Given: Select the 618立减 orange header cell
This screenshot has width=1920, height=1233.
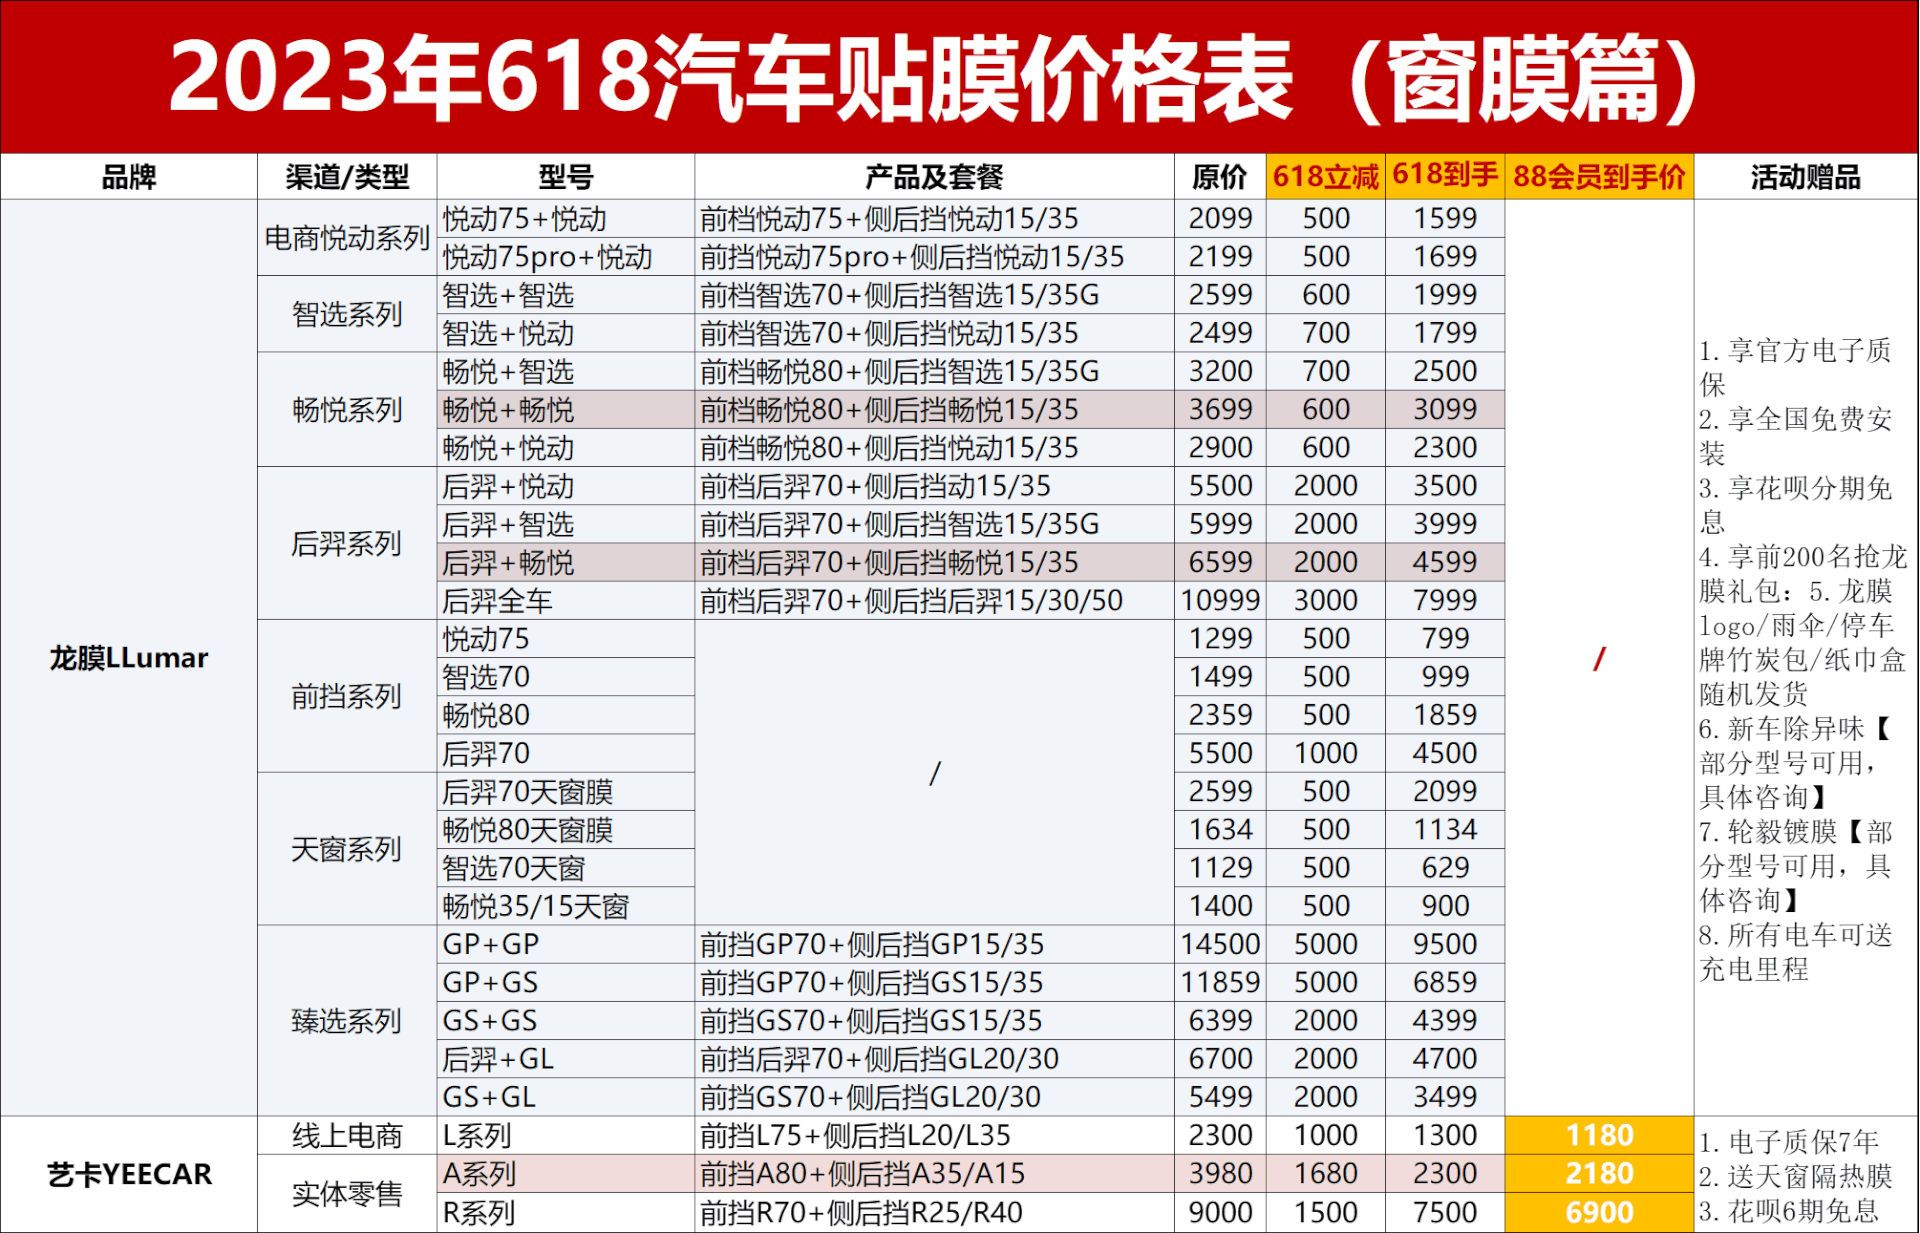Looking at the screenshot, I should [1325, 177].
